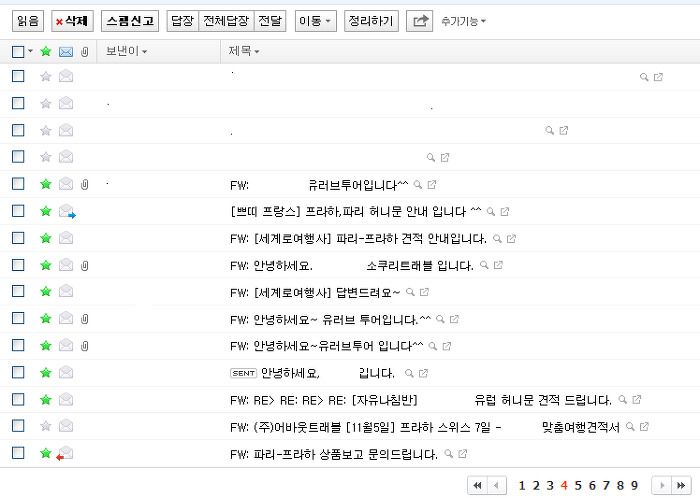Toggle the select-all checkbox in header
This screenshot has width=700, height=498.
click(18, 52)
